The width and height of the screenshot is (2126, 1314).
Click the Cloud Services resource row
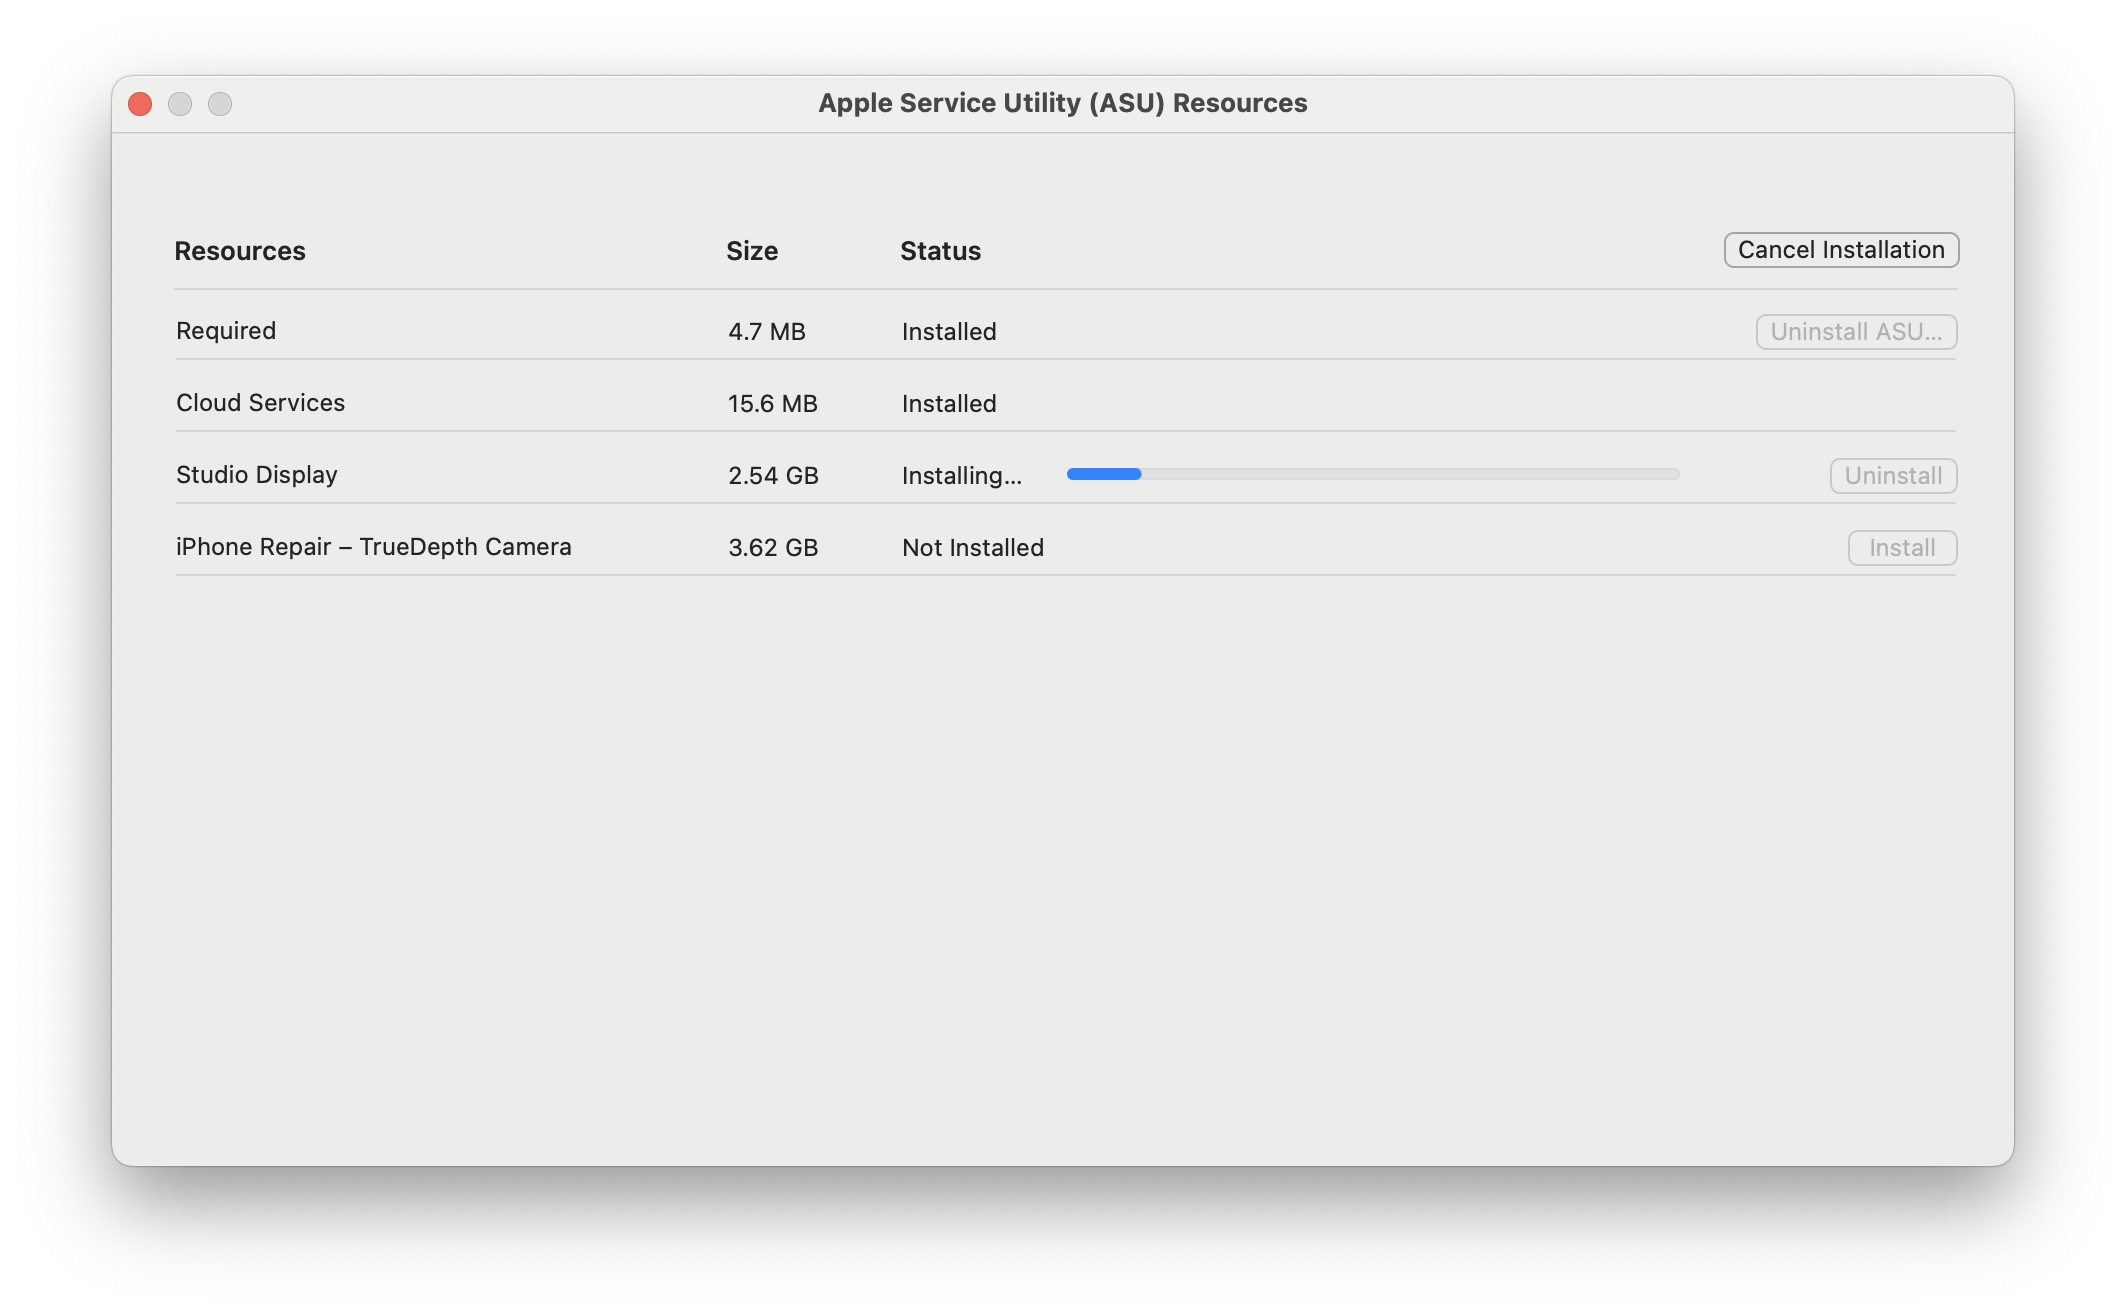coord(607,403)
